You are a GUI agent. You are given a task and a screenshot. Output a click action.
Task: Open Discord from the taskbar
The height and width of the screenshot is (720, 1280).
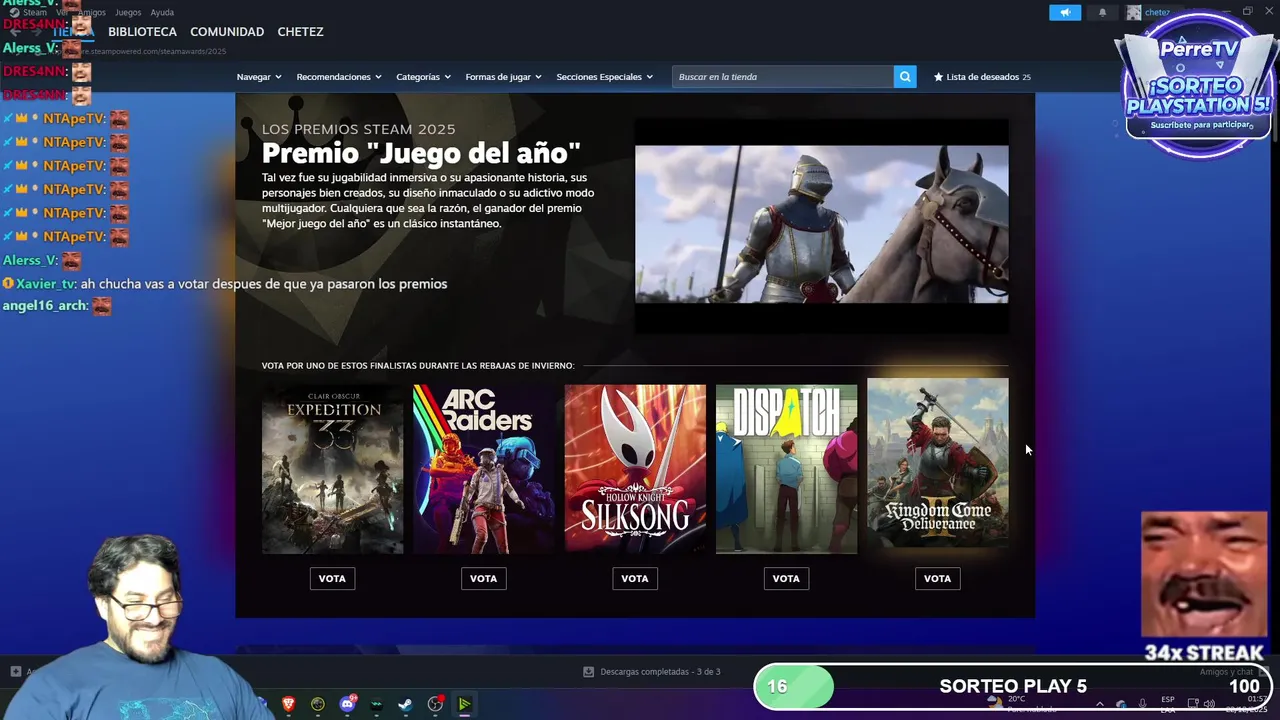347,704
